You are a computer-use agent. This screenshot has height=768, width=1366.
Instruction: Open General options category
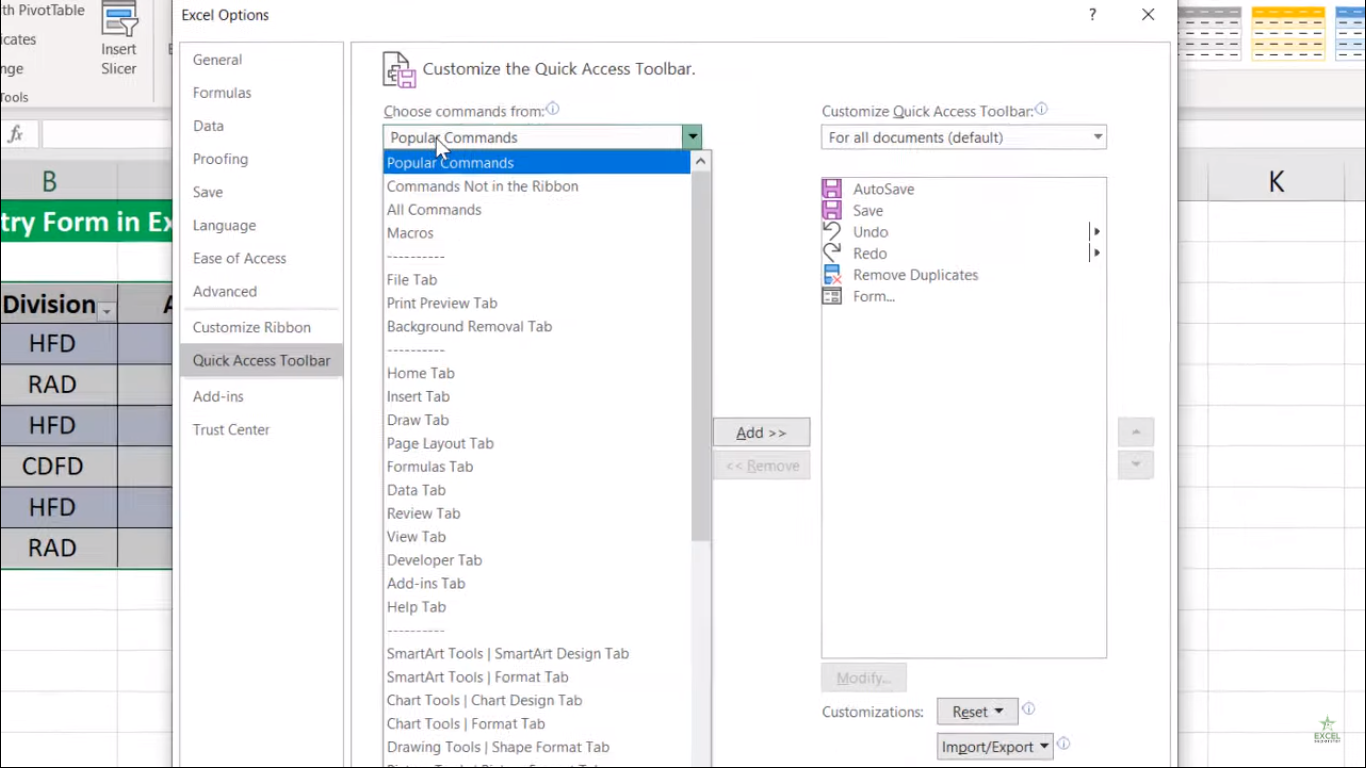pos(261,60)
